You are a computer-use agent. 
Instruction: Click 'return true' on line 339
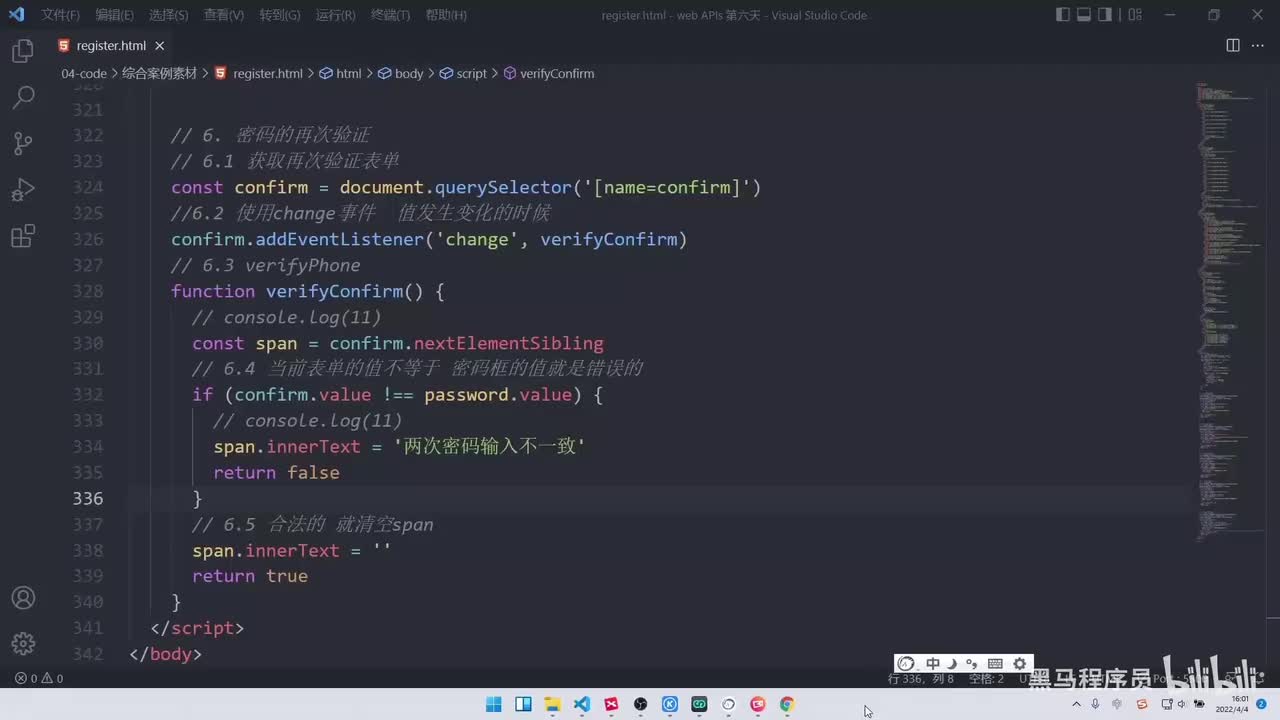pyautogui.click(x=250, y=576)
